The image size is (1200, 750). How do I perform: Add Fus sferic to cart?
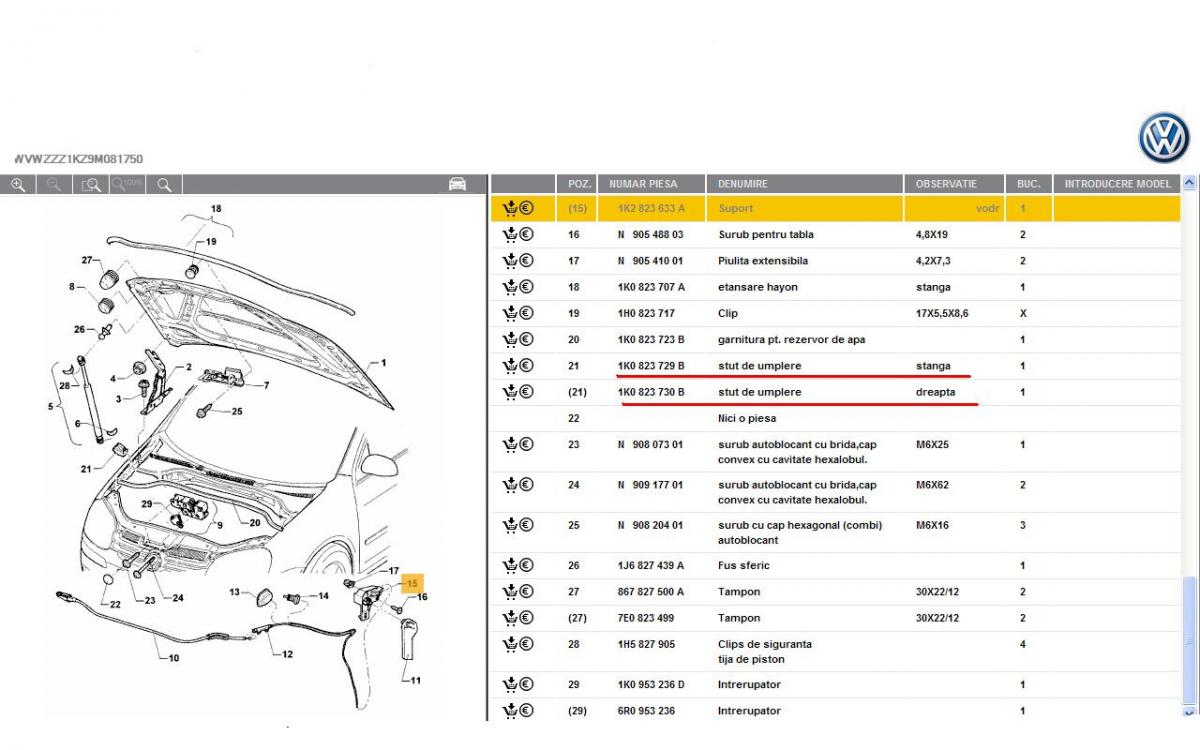click(x=509, y=565)
